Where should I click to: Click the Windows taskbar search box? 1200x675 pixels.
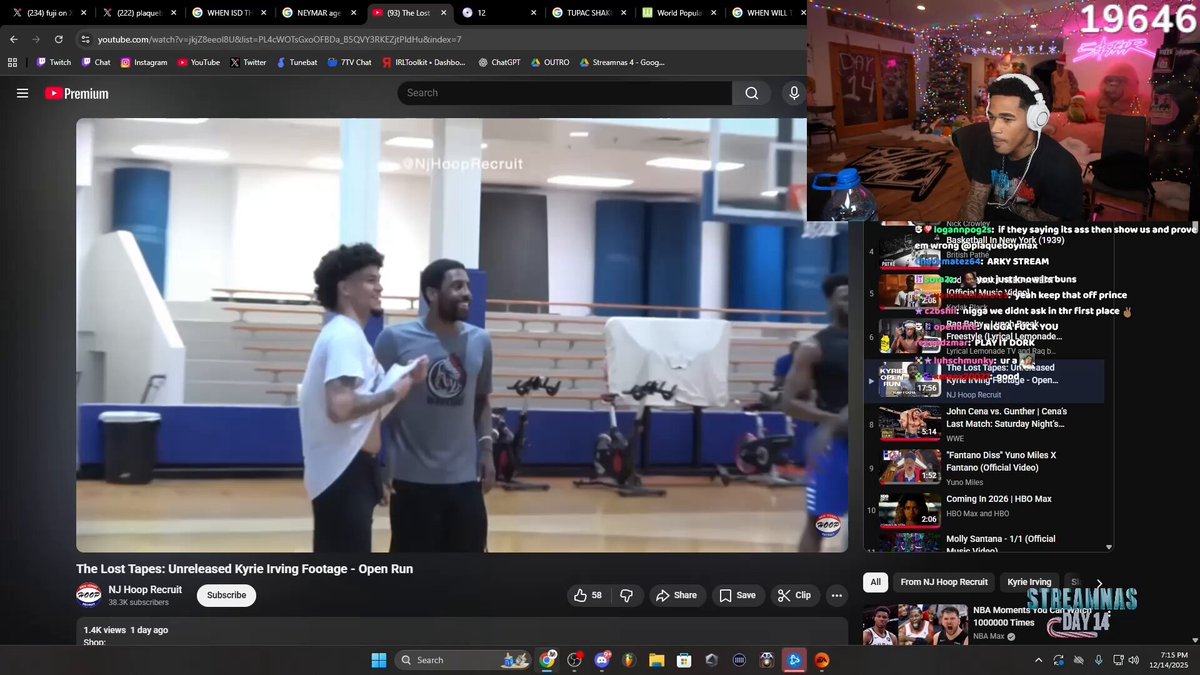click(463, 660)
